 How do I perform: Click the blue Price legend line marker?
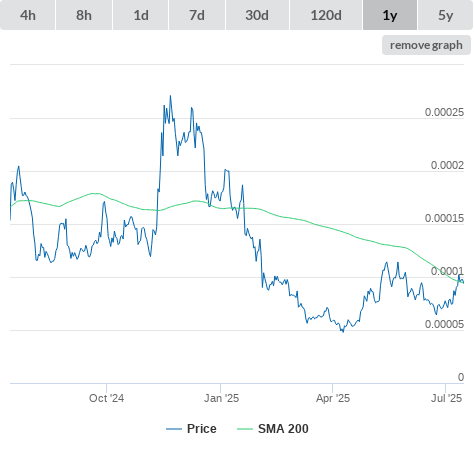coord(174,429)
